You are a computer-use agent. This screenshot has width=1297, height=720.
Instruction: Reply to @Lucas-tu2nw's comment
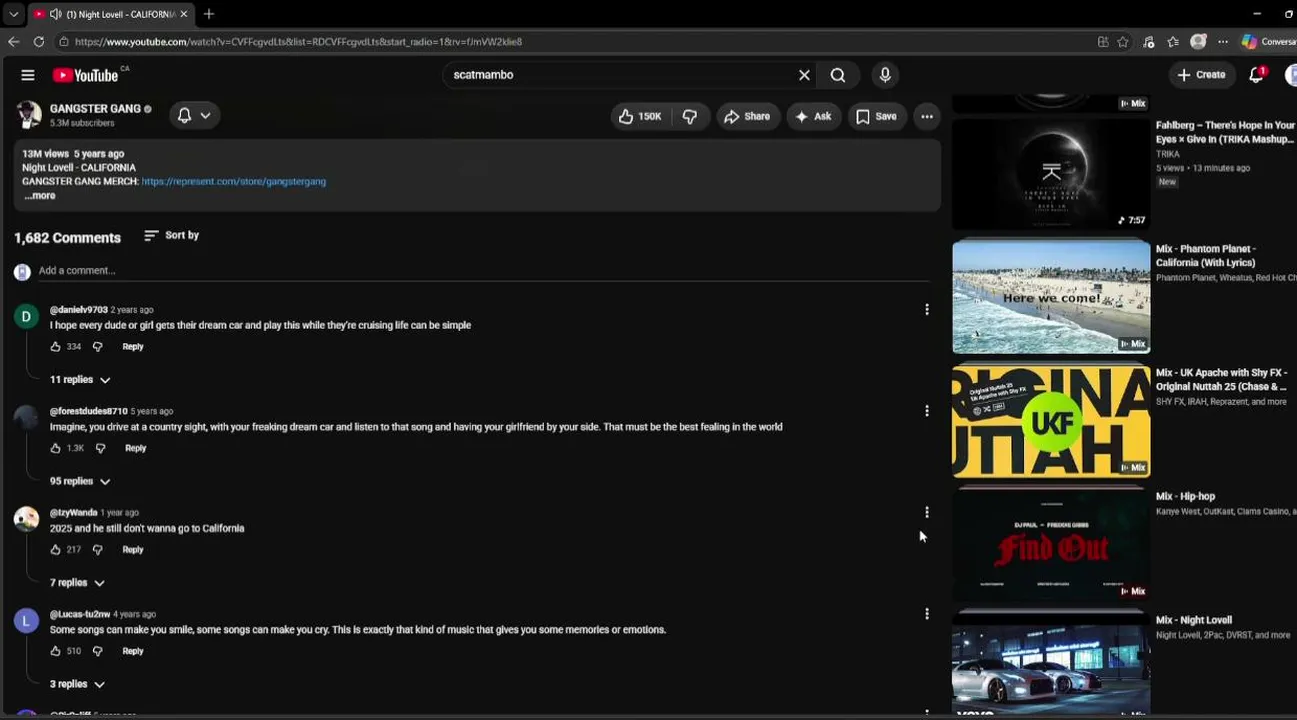133,651
